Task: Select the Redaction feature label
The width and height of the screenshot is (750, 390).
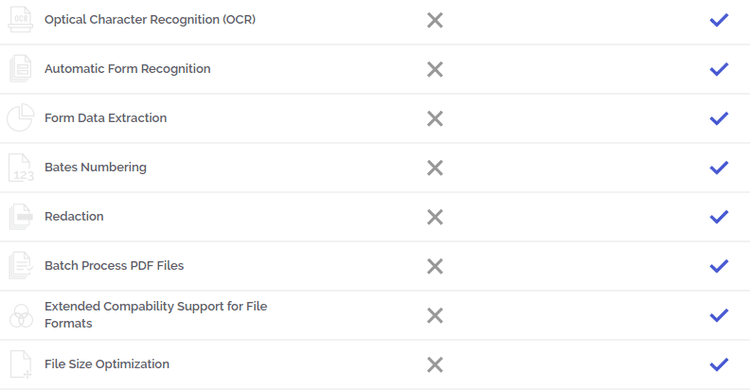Action: click(x=74, y=216)
